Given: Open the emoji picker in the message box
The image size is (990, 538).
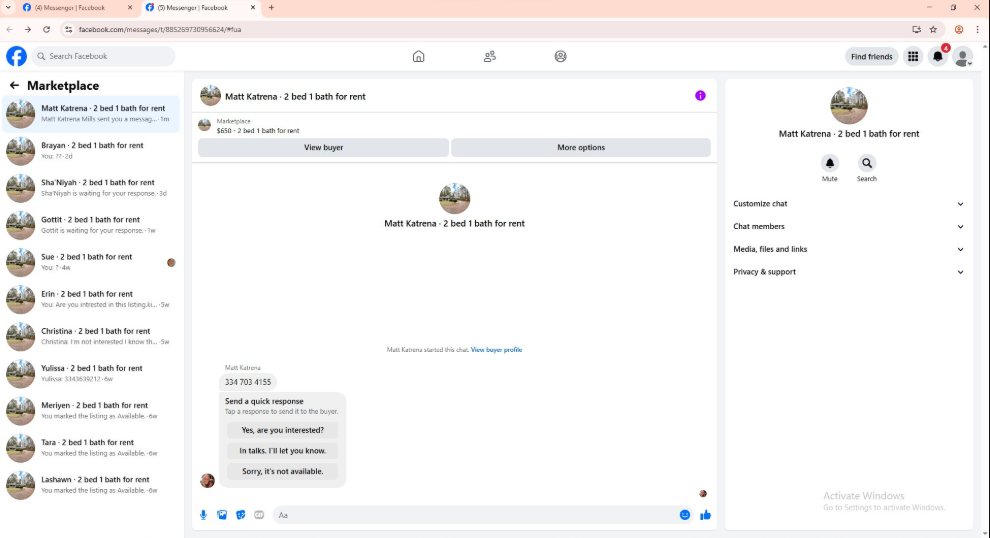Looking at the screenshot, I should pos(684,515).
